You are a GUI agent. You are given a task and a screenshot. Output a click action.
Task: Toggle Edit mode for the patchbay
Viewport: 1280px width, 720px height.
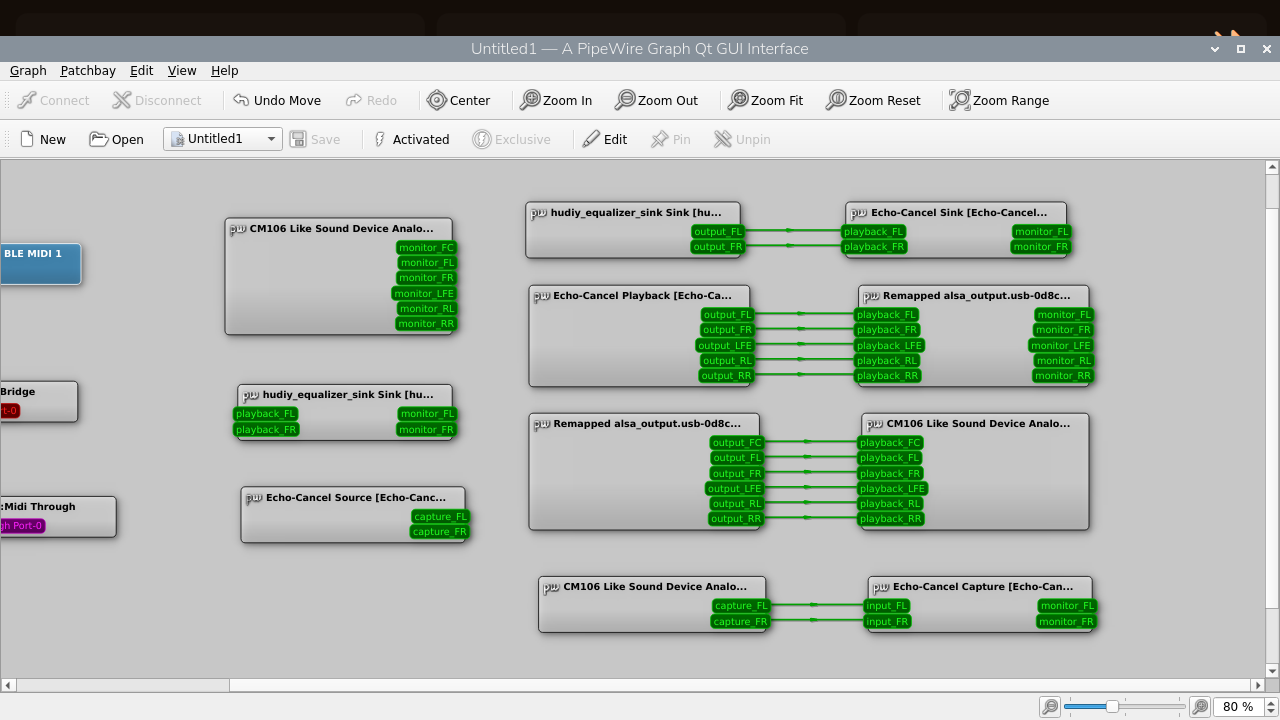pos(604,139)
